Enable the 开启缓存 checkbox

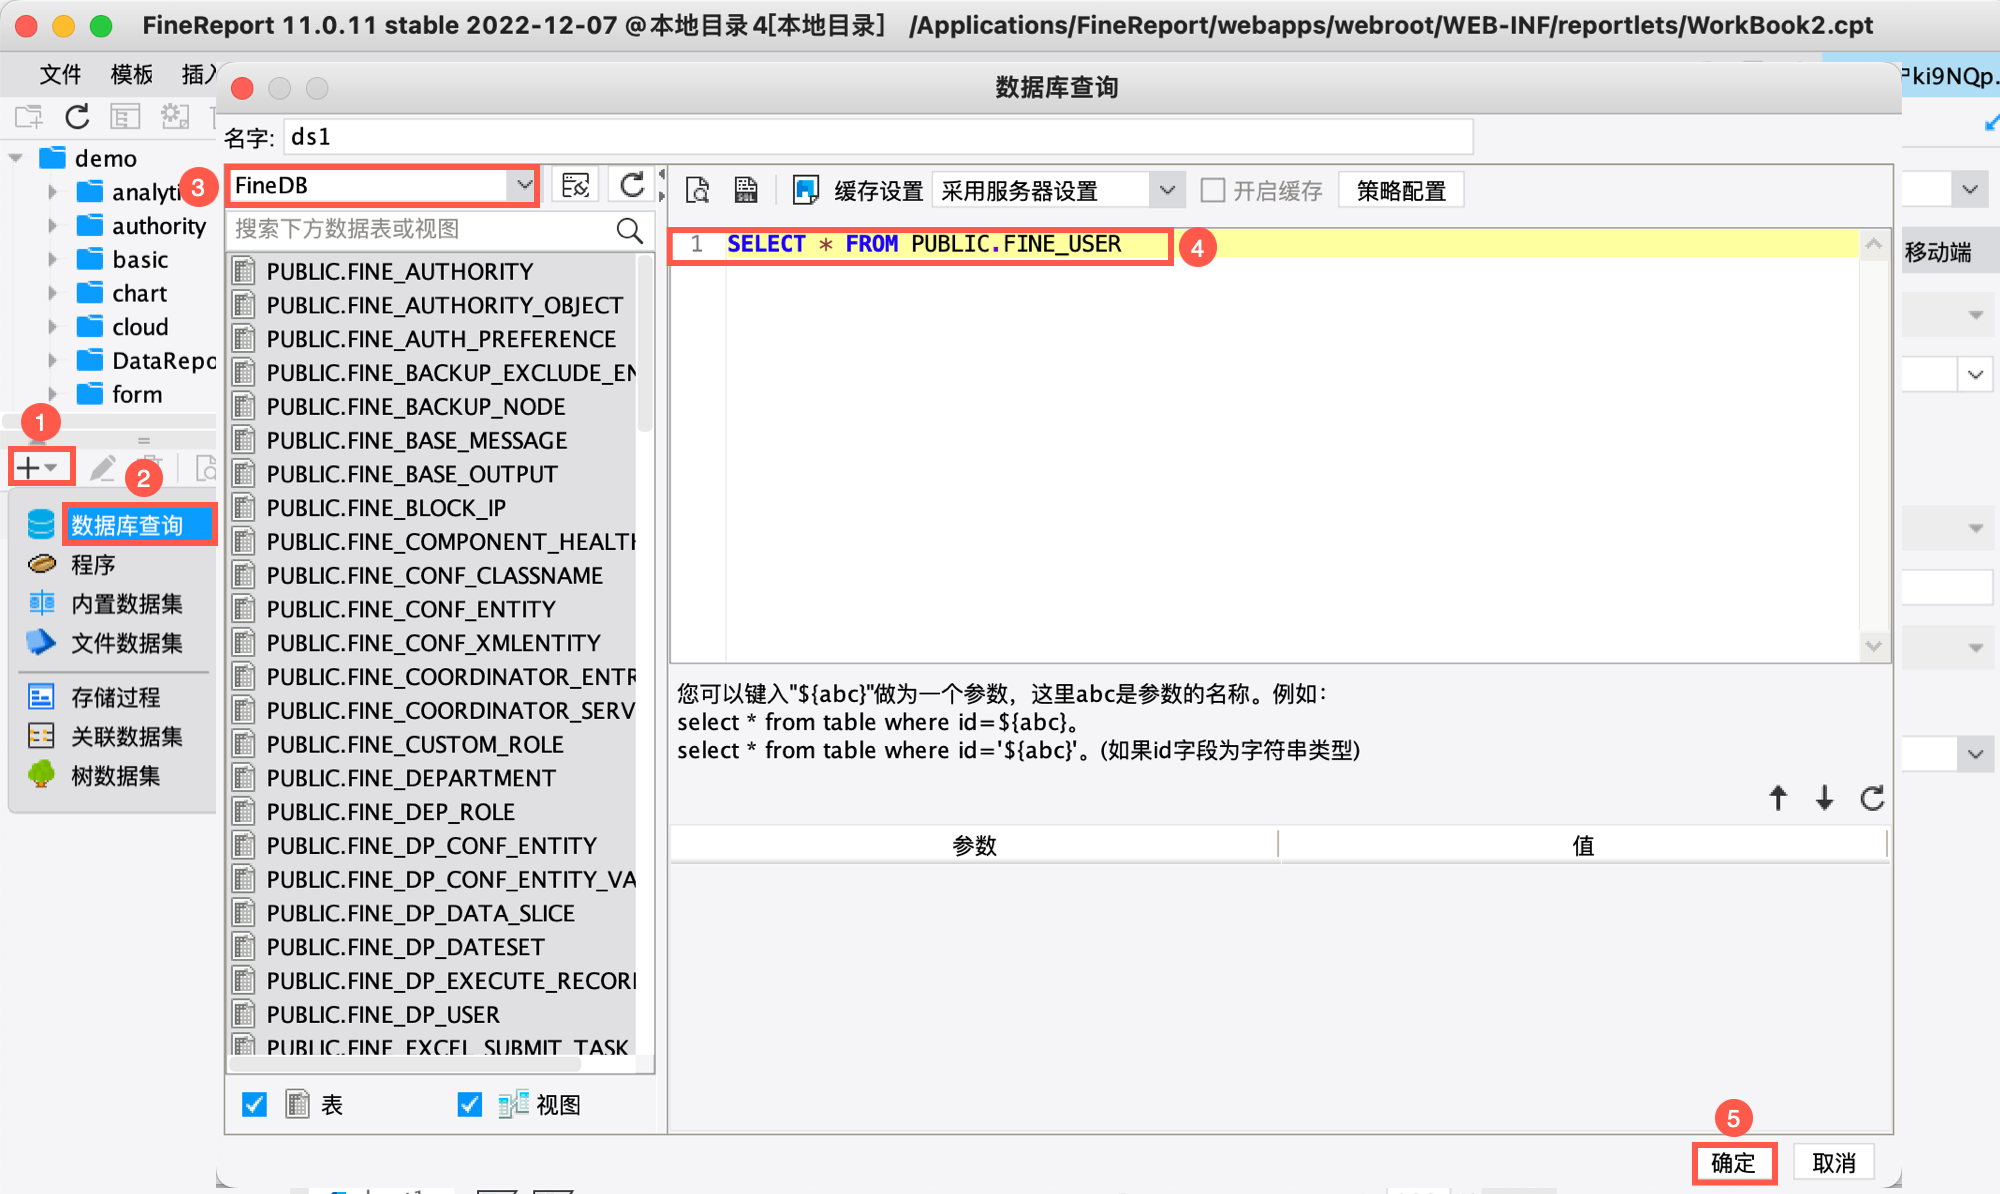click(1213, 190)
